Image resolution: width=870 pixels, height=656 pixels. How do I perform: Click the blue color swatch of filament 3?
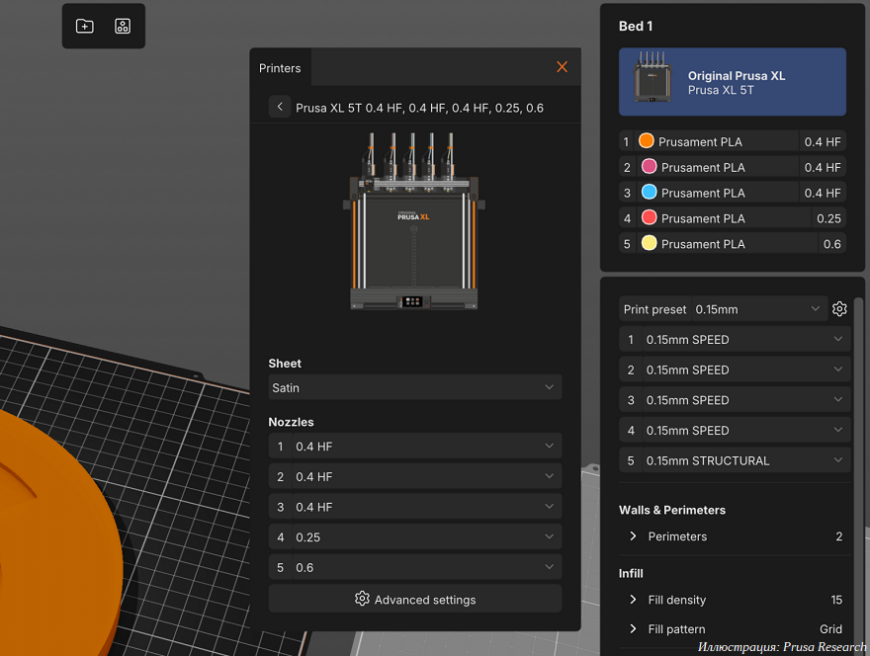coord(649,192)
